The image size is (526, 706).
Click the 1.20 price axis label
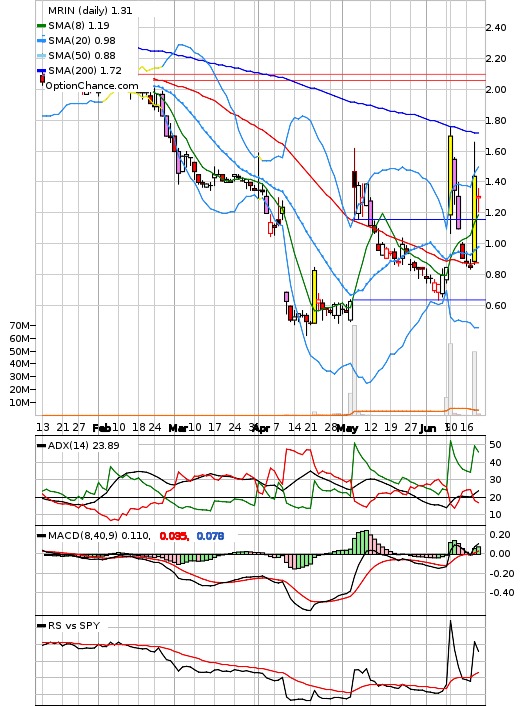click(496, 213)
